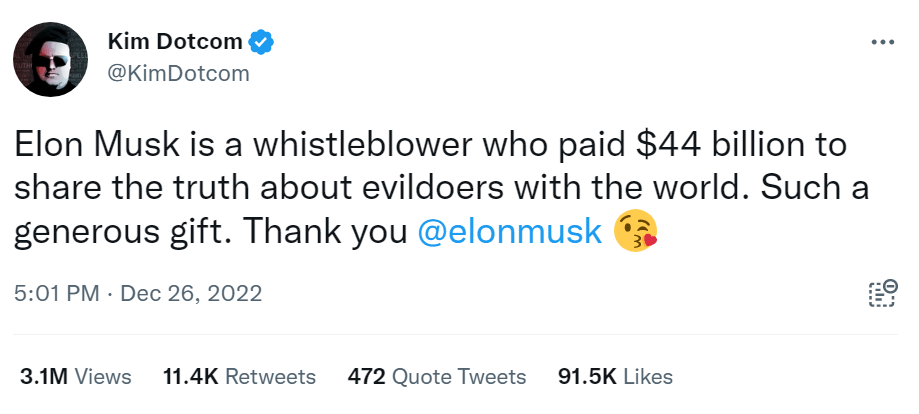Show the 91.5K Likes list
Viewport: 919px width, 414px height.
point(615,377)
